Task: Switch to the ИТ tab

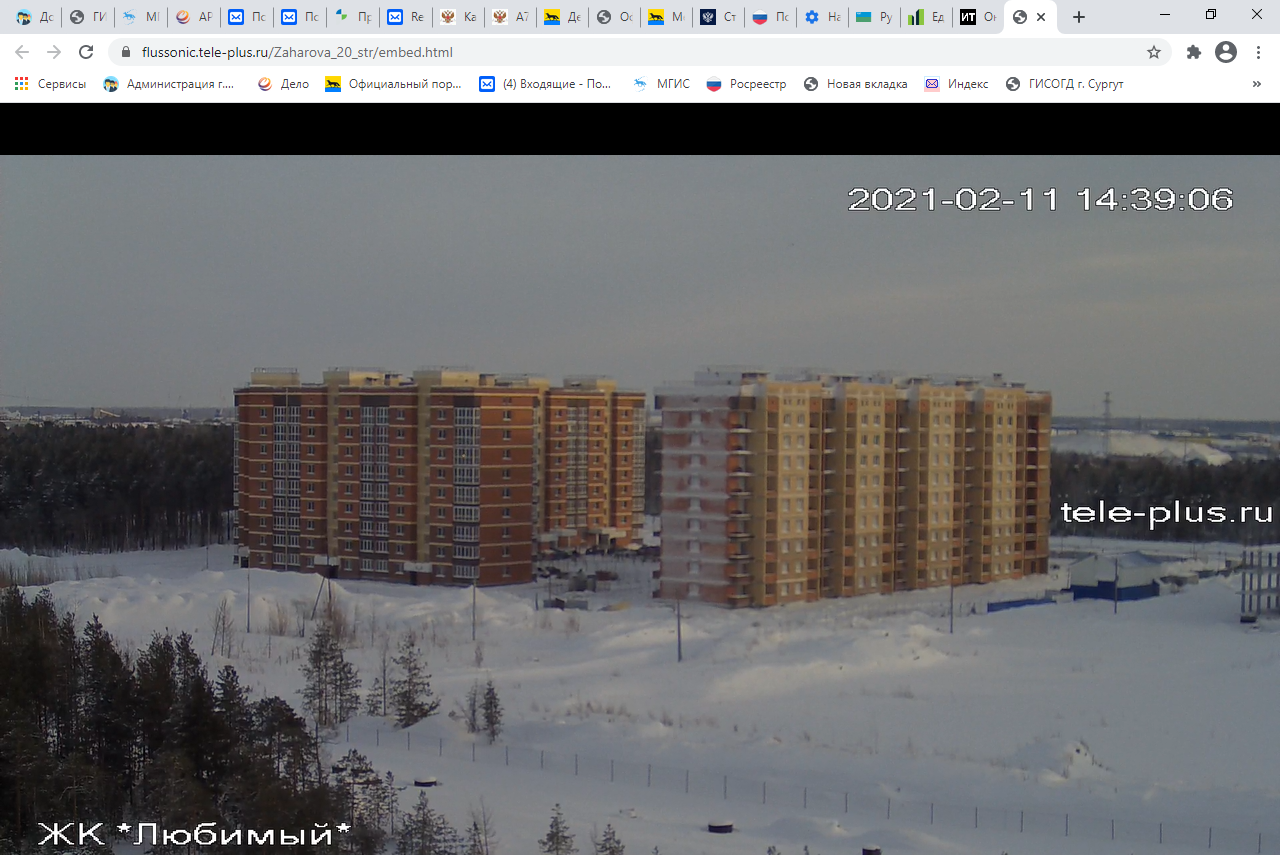Action: pyautogui.click(x=976, y=17)
